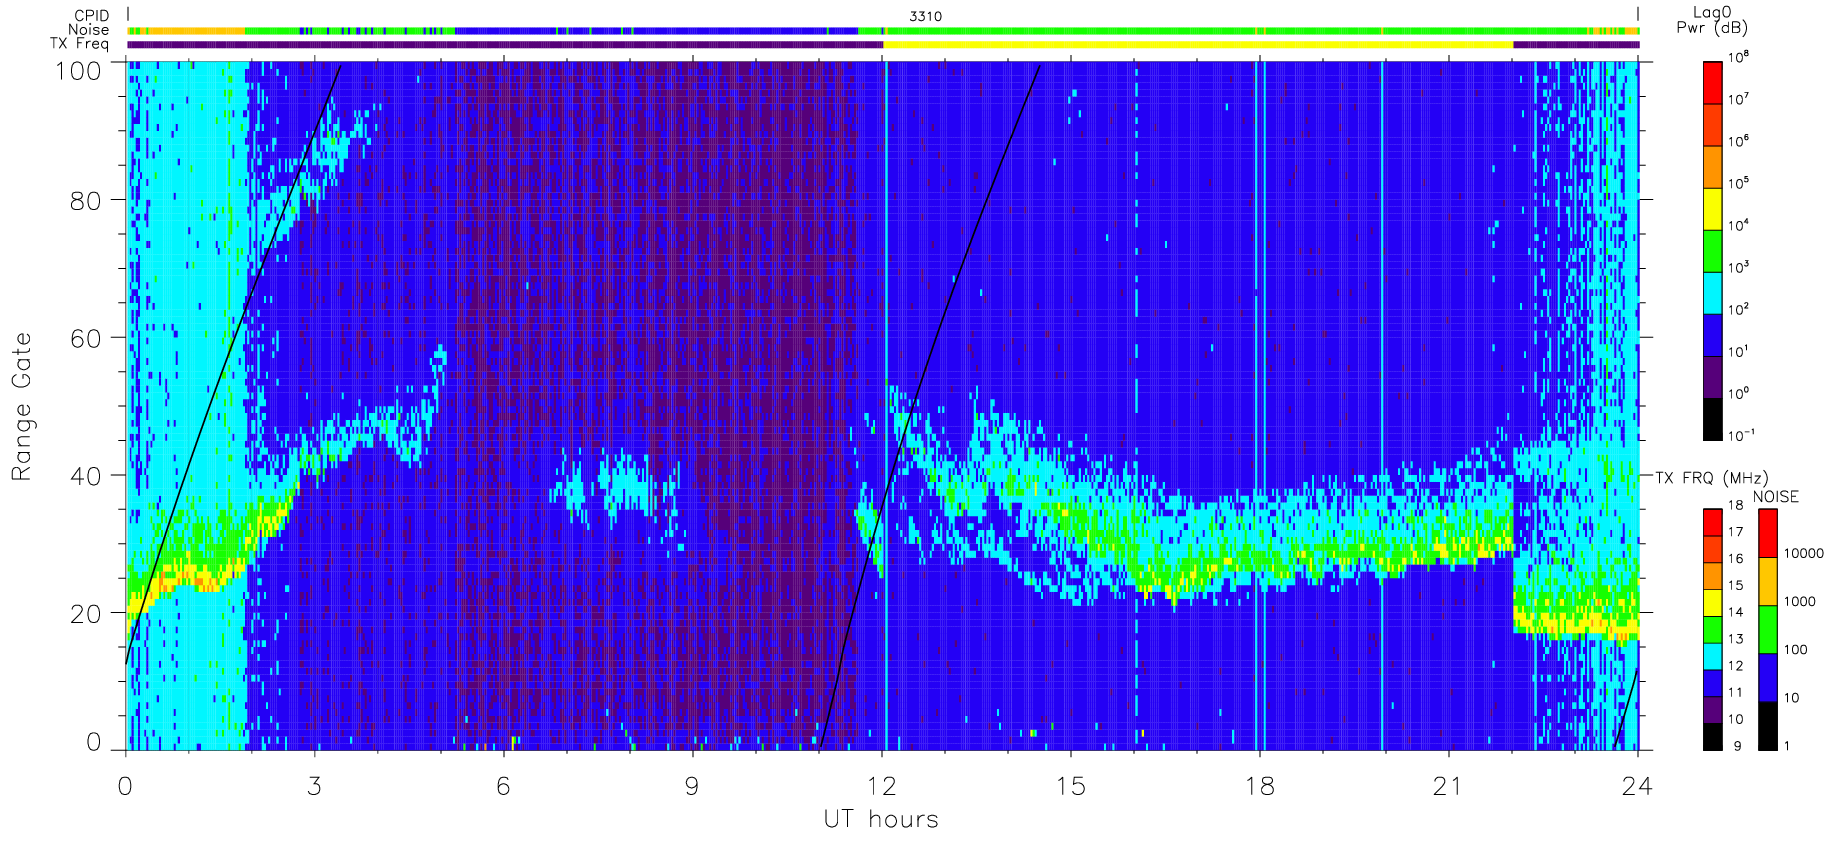1843x850 pixels.
Task: Click the 9 label on the TX FRQ scale
Action: pyautogui.click(x=1737, y=746)
